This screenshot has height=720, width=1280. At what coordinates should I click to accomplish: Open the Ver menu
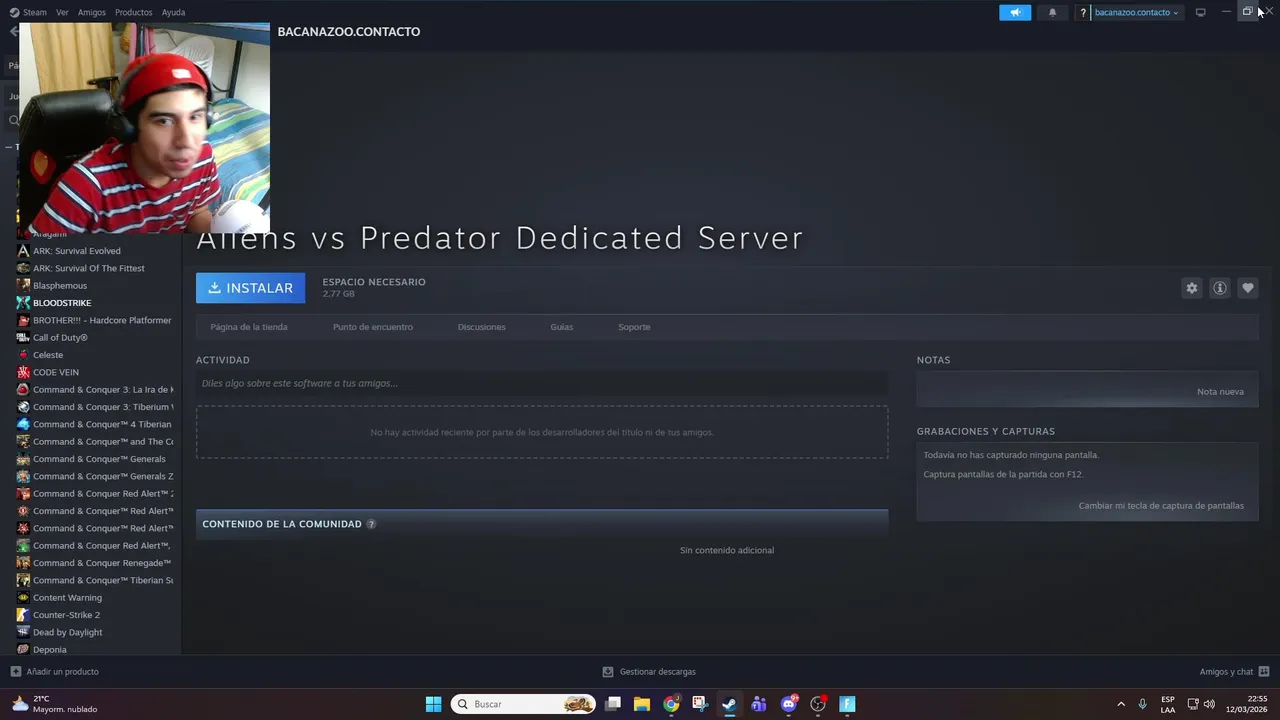[62, 12]
